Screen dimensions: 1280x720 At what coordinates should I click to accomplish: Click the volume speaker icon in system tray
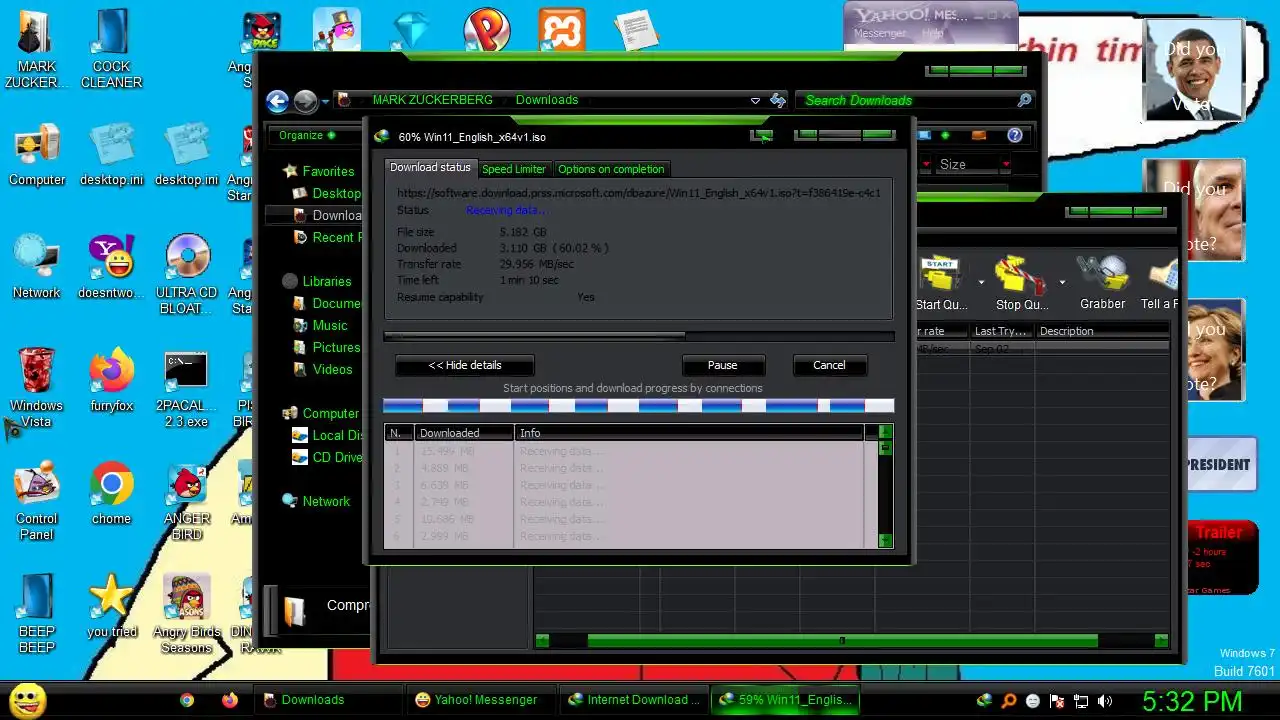[x=1104, y=701]
